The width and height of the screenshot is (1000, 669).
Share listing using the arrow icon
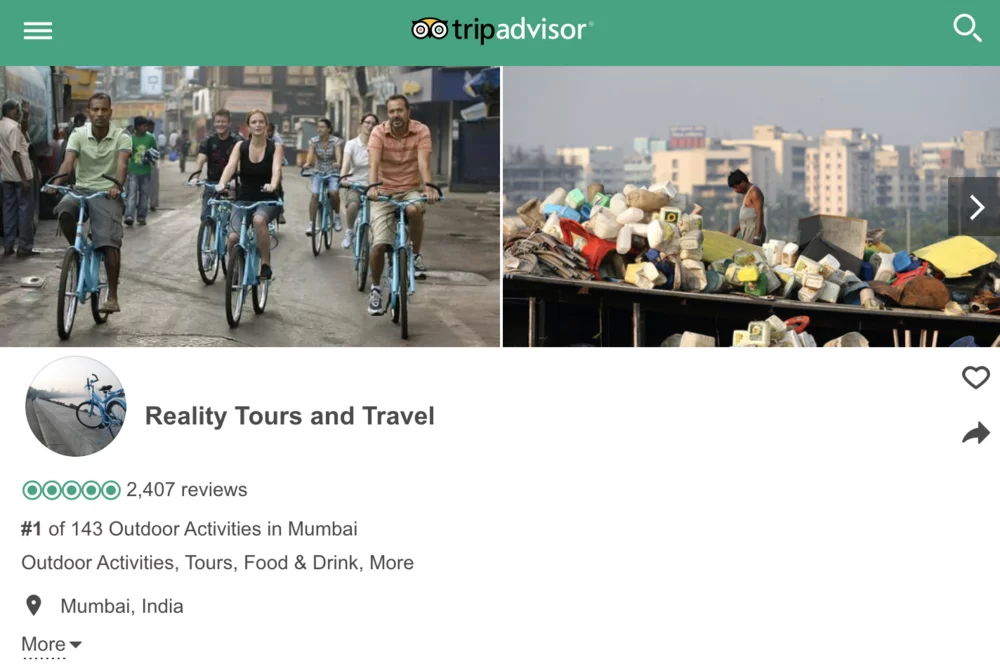[976, 433]
